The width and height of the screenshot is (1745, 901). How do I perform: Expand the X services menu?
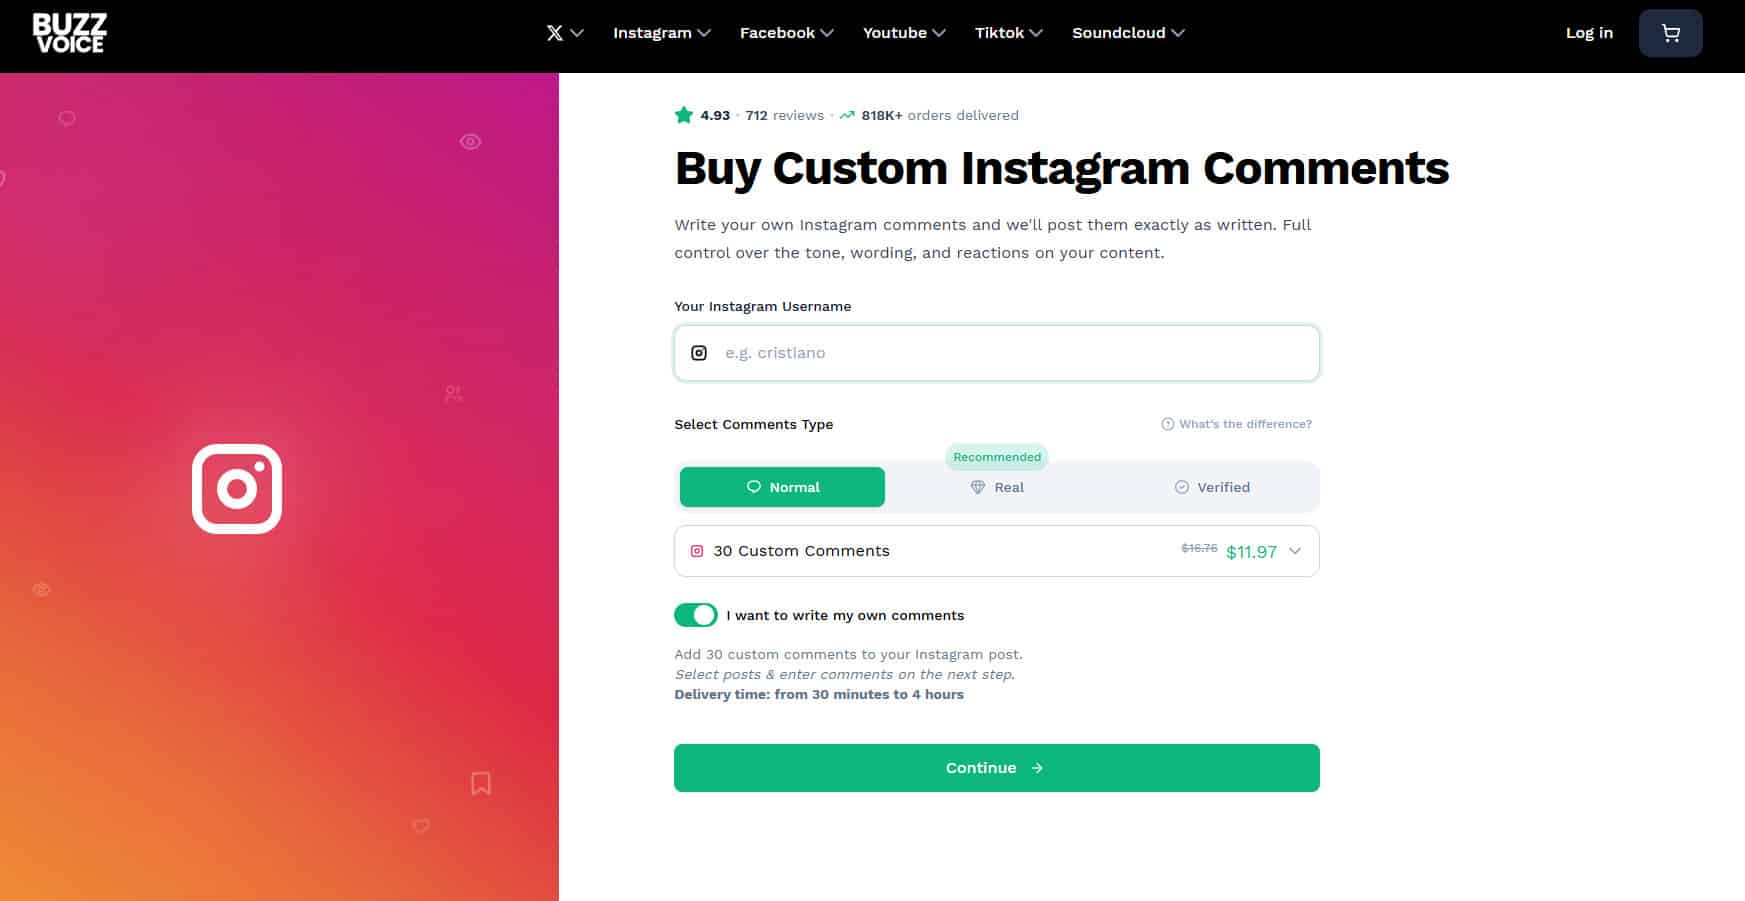tap(565, 33)
